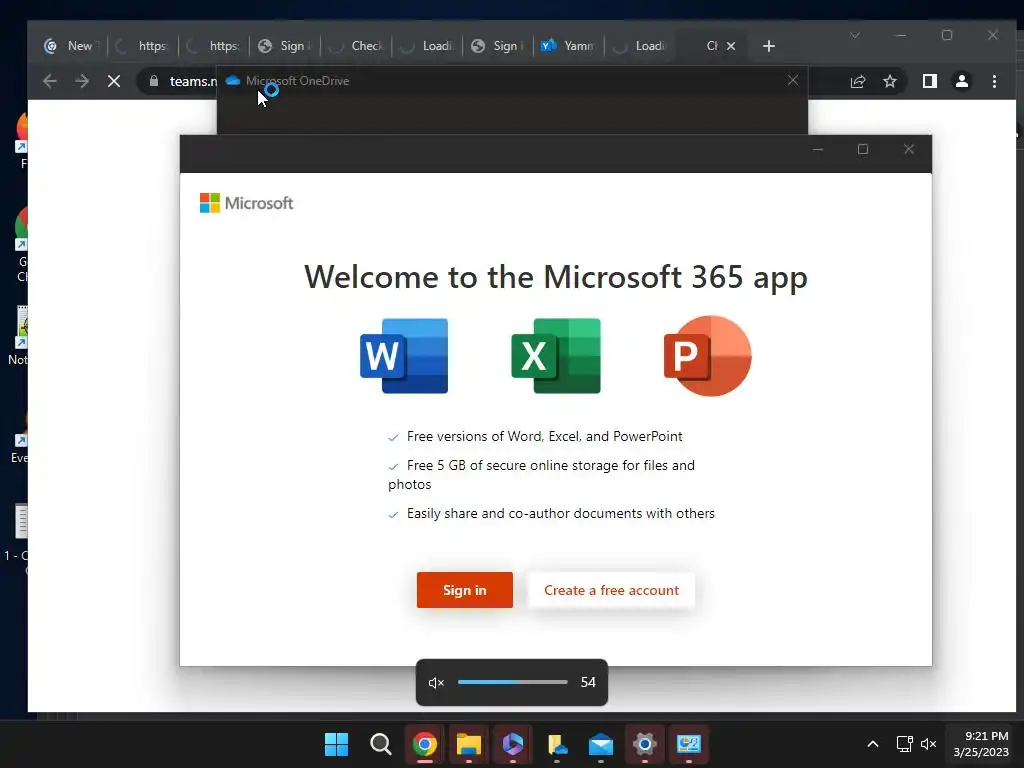
Task: Click the PowerPoint app icon
Action: pos(707,356)
